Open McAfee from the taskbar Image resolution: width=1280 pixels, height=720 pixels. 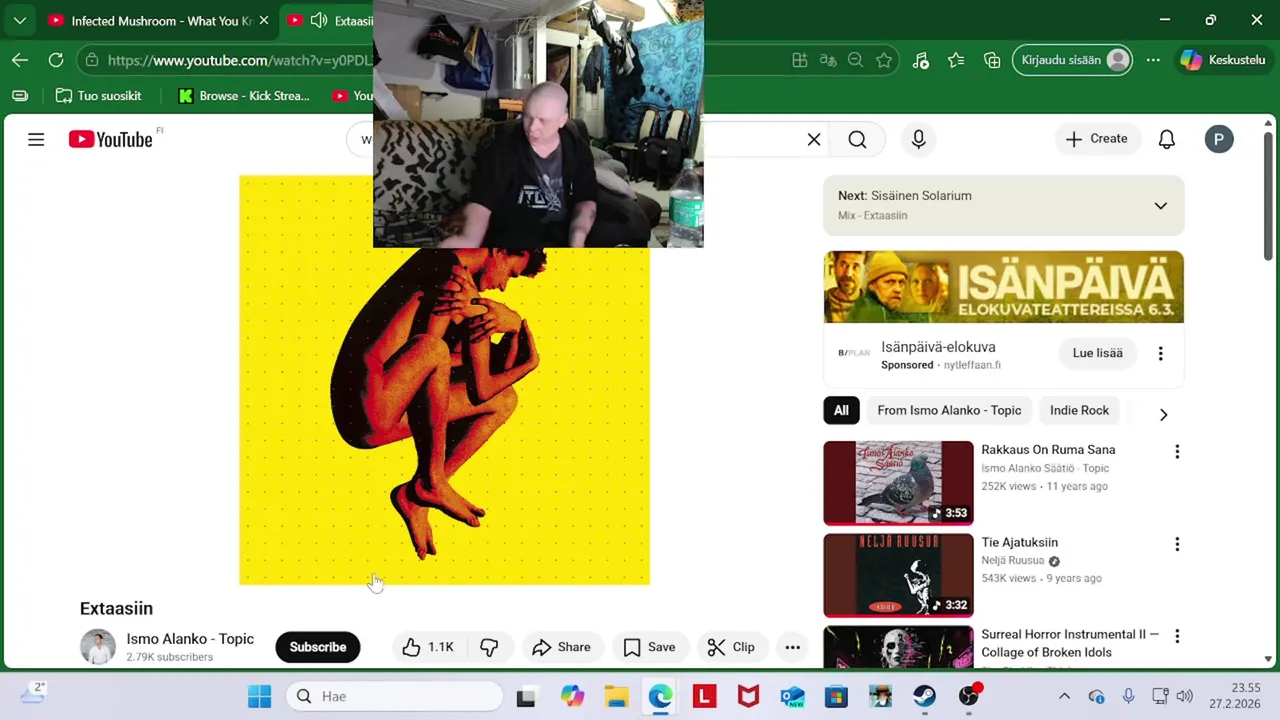tap(748, 696)
